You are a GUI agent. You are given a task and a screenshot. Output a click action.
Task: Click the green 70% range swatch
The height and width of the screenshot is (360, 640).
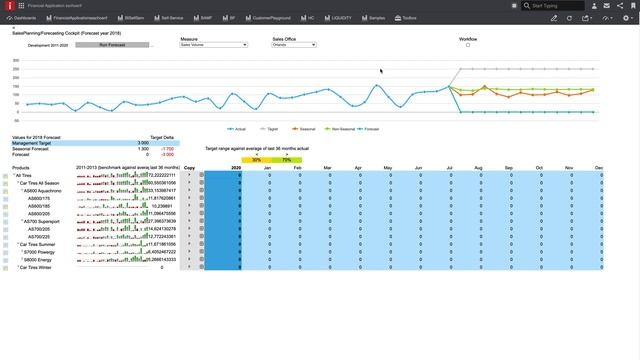coord(287,160)
